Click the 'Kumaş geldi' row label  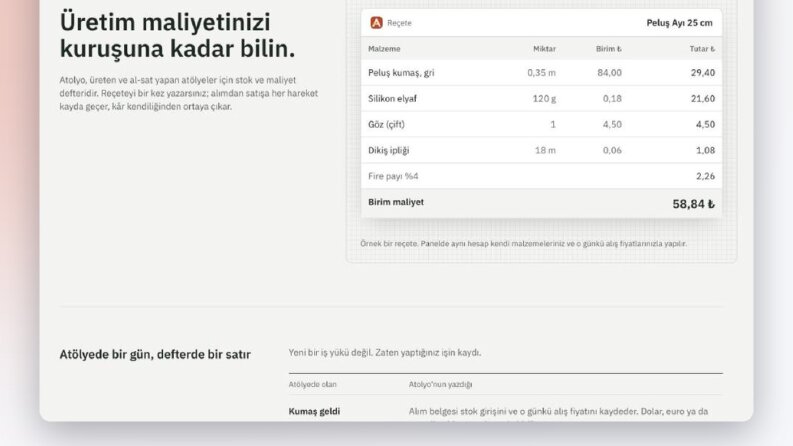point(314,411)
